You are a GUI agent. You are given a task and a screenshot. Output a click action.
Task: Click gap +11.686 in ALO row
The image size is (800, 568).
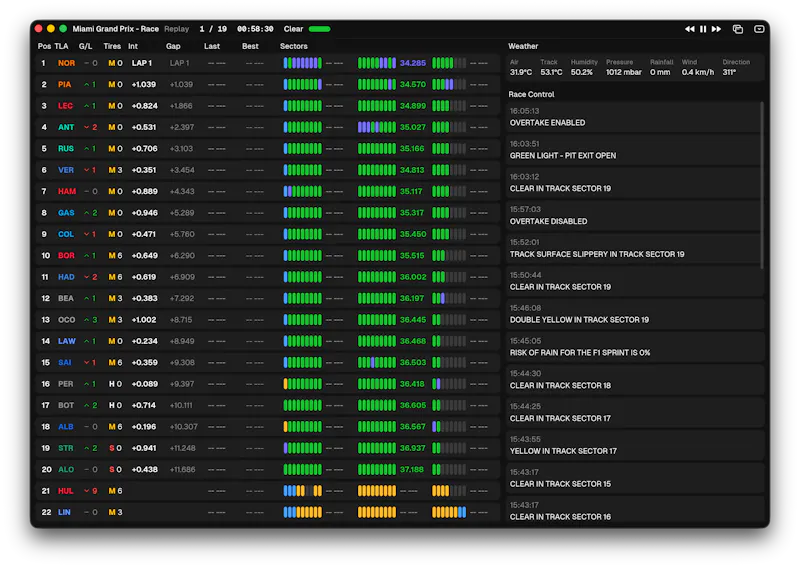point(182,470)
